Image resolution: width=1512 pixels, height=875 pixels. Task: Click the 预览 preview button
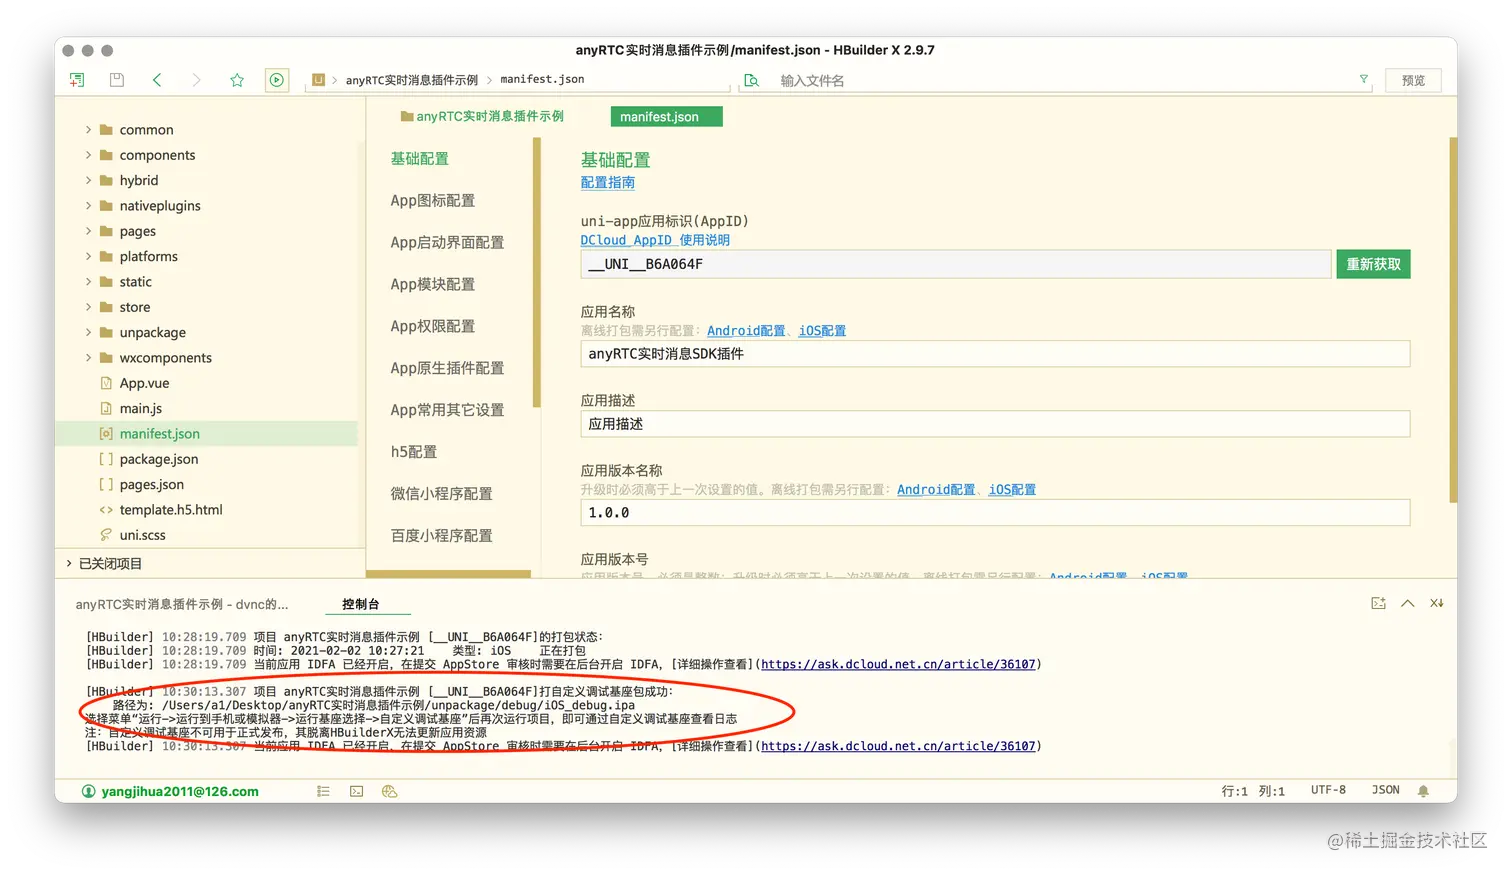[1413, 80]
